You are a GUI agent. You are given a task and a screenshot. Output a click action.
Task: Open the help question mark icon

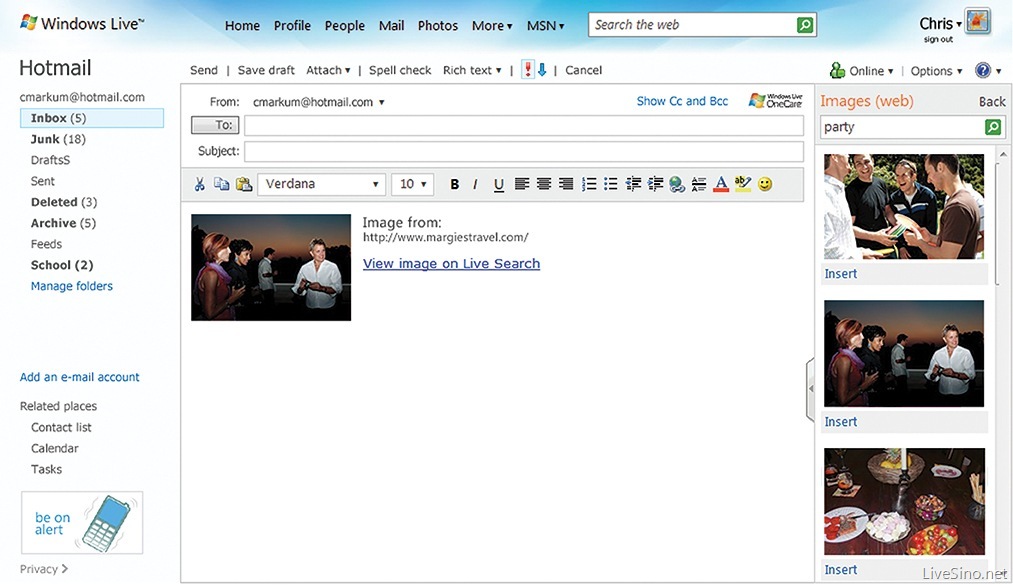pyautogui.click(x=983, y=70)
